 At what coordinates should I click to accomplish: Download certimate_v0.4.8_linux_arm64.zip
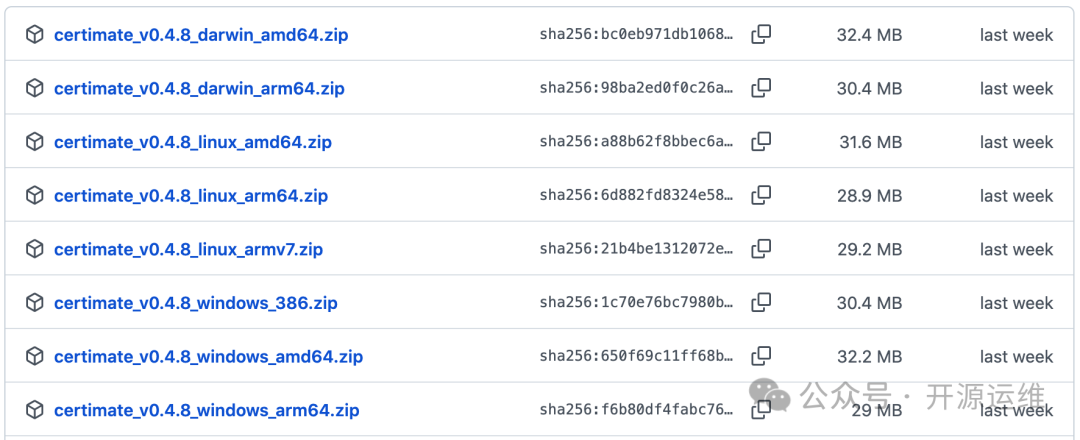pyautogui.click(x=191, y=196)
